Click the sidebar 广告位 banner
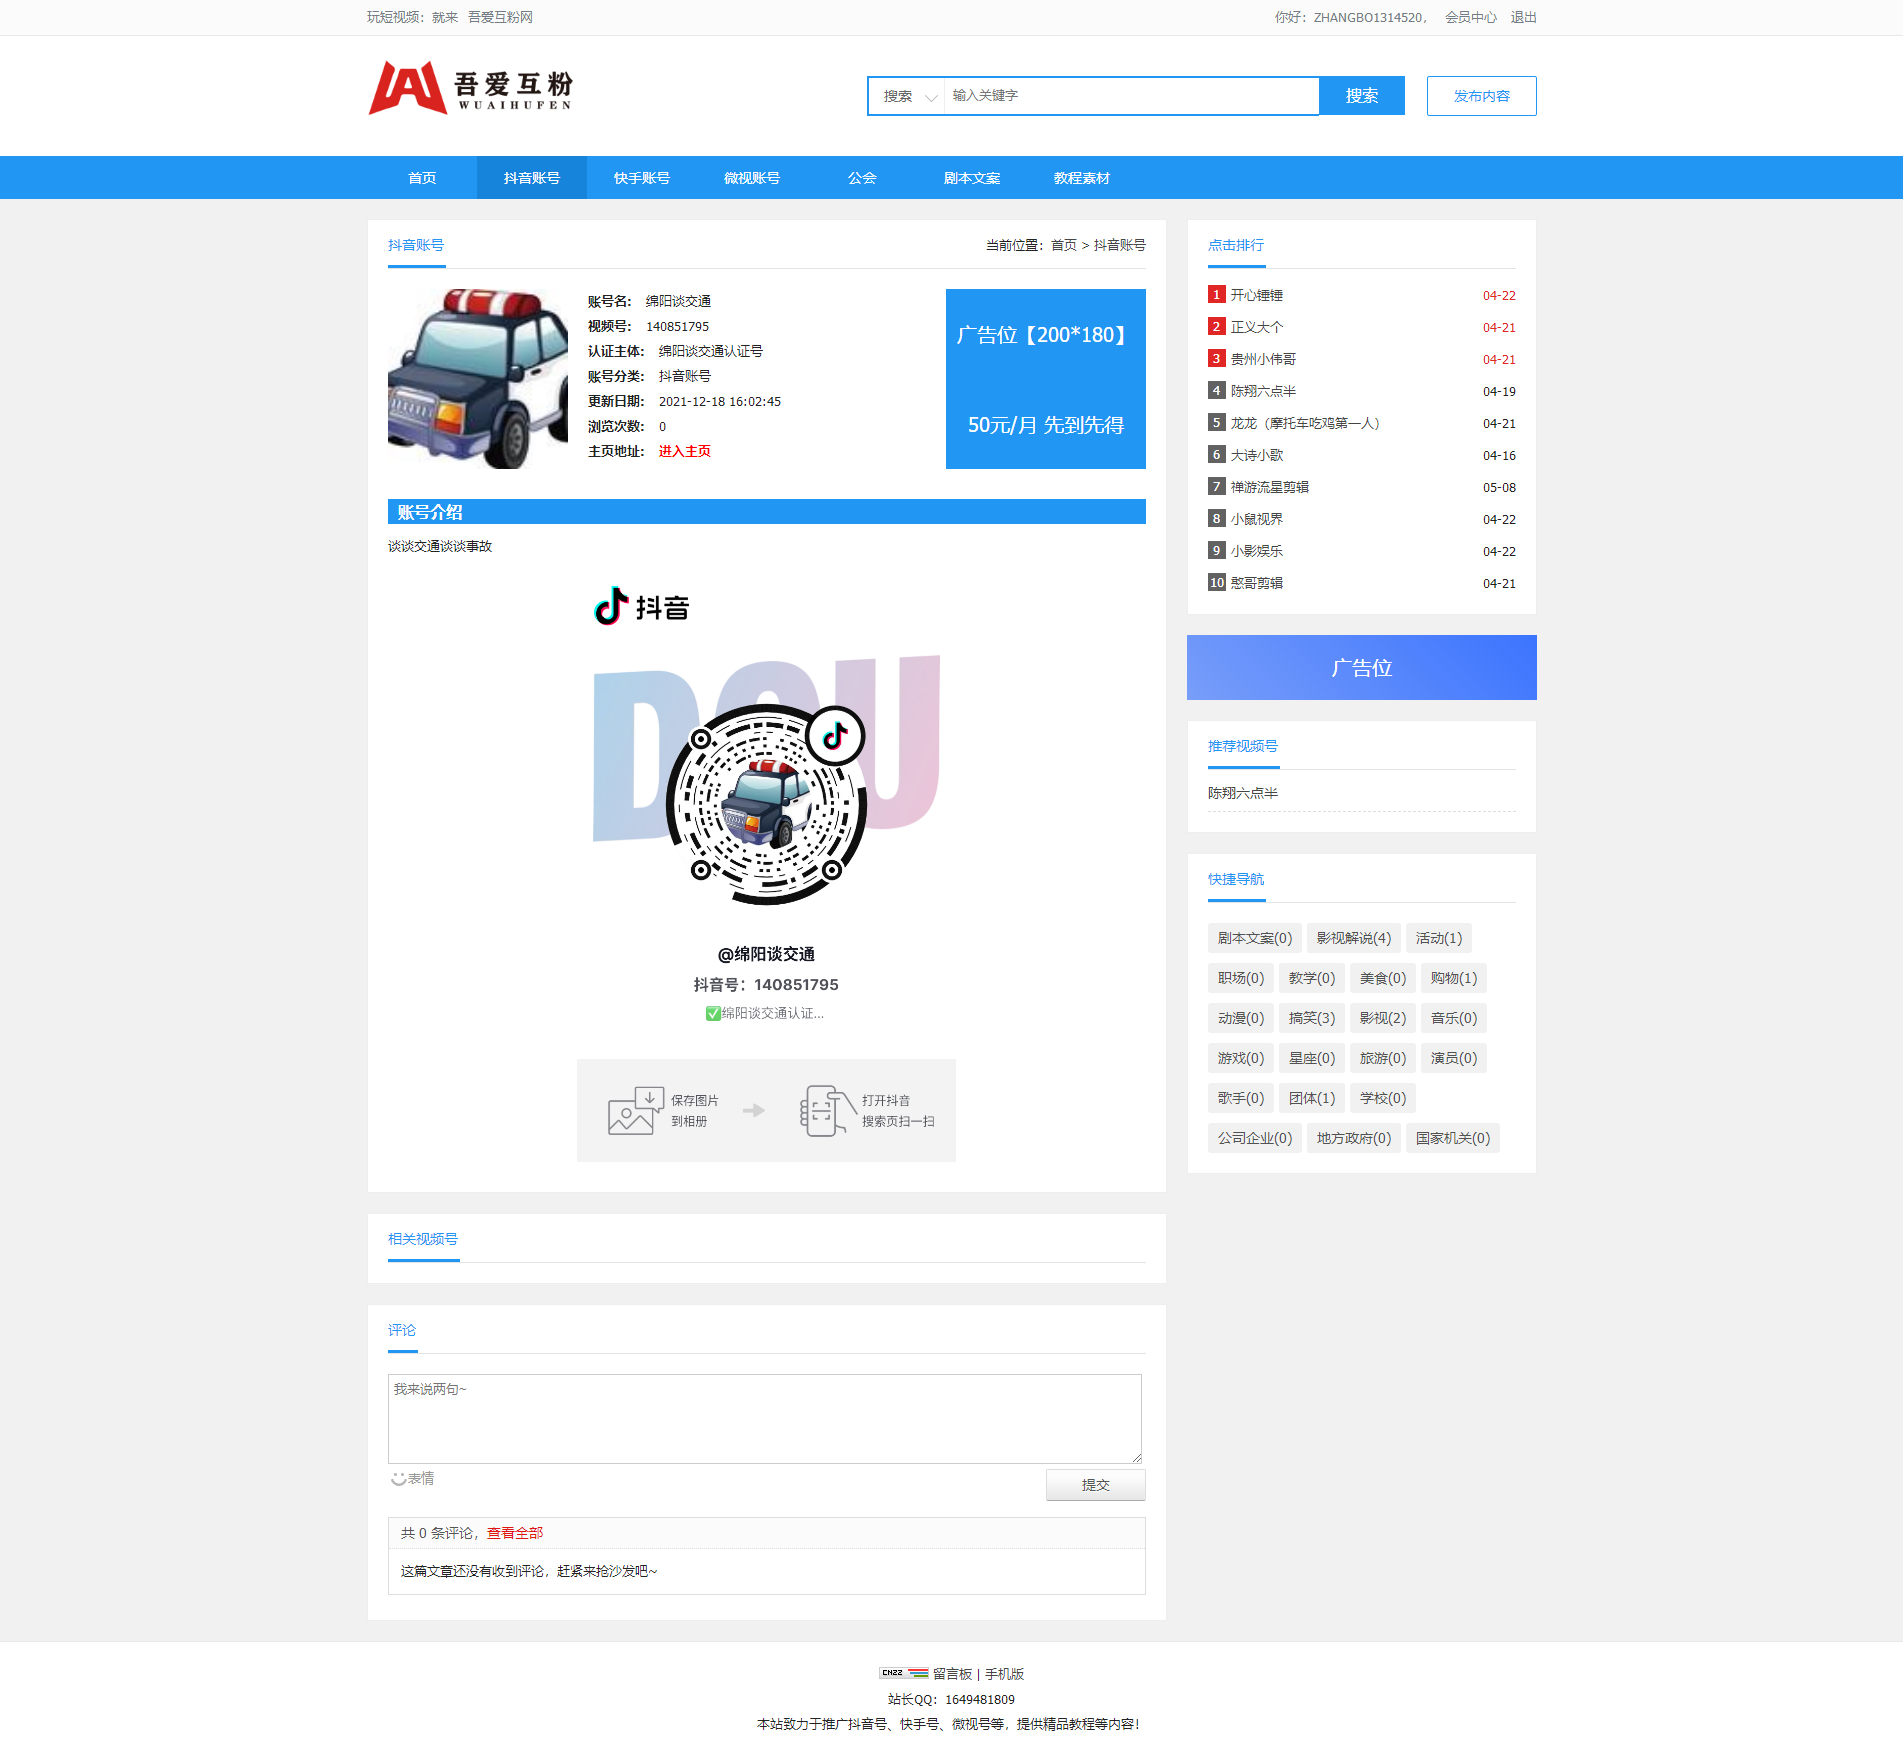 coord(1362,667)
